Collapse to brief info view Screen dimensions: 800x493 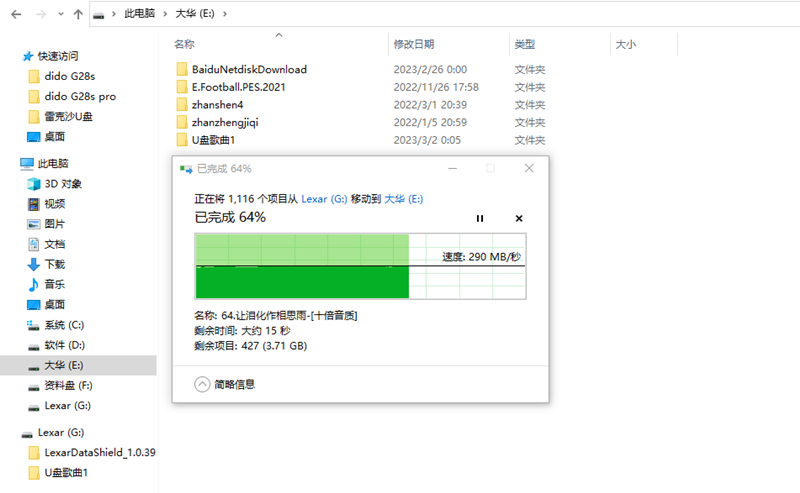[x=202, y=383]
